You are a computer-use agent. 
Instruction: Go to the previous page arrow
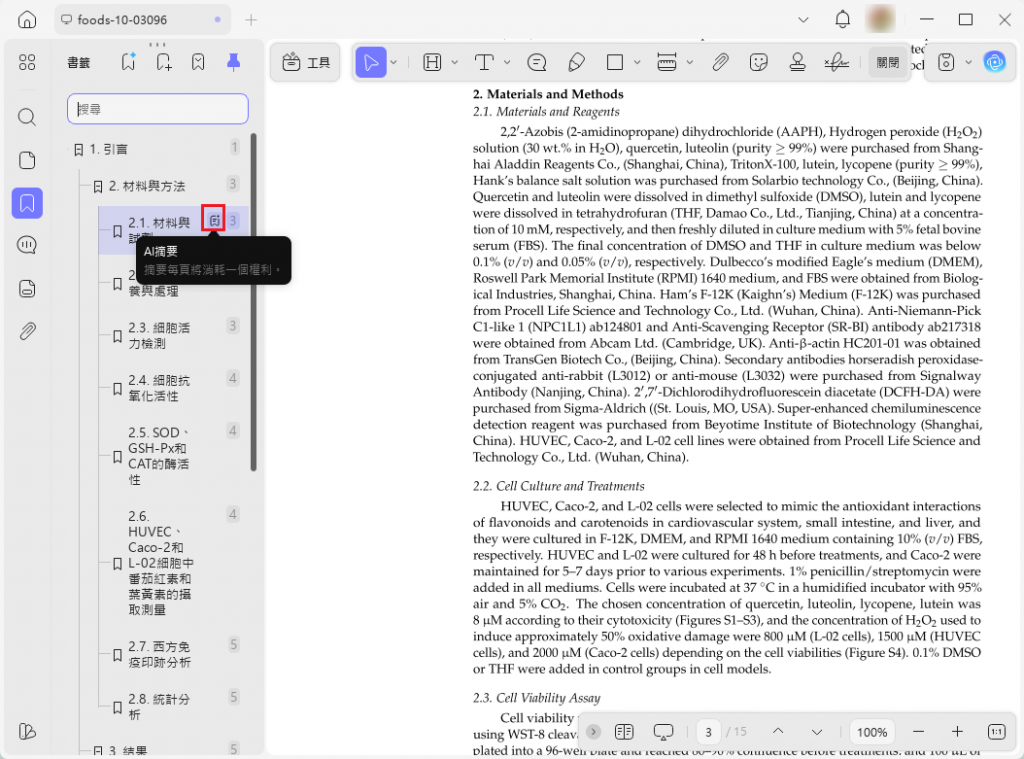778,732
